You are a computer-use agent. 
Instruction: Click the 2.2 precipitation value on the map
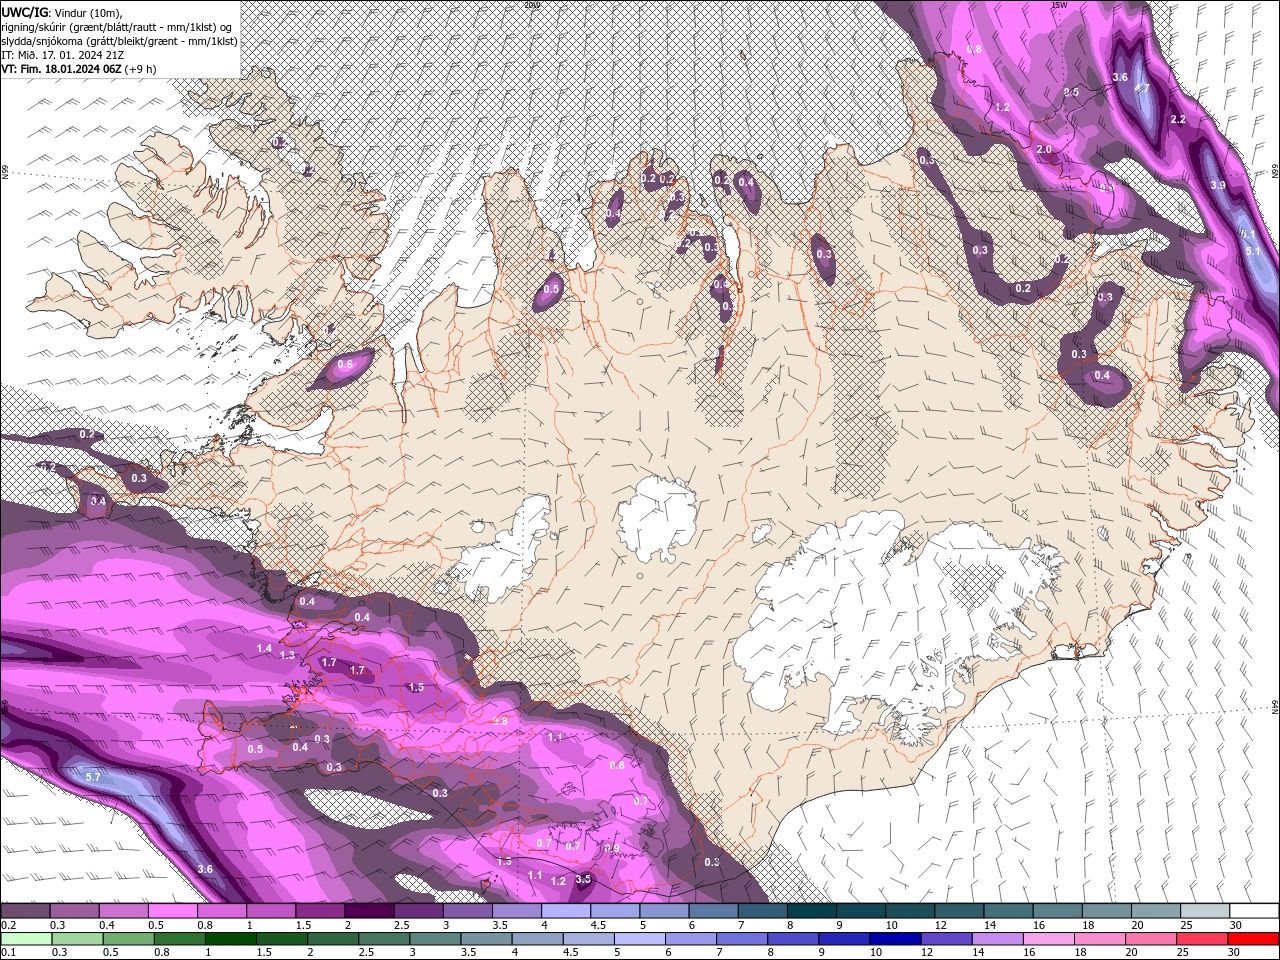(x=1178, y=119)
